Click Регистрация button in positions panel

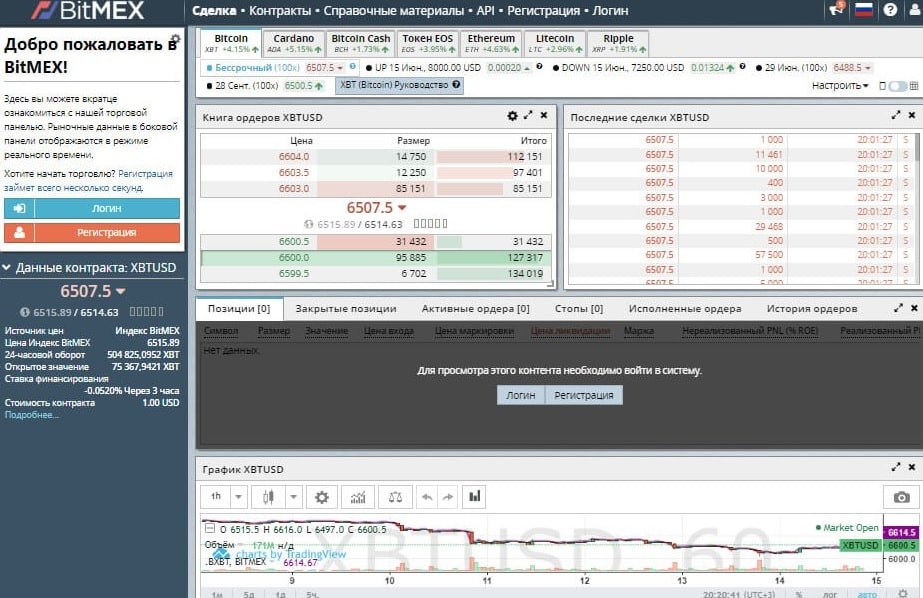pyautogui.click(x=583, y=395)
